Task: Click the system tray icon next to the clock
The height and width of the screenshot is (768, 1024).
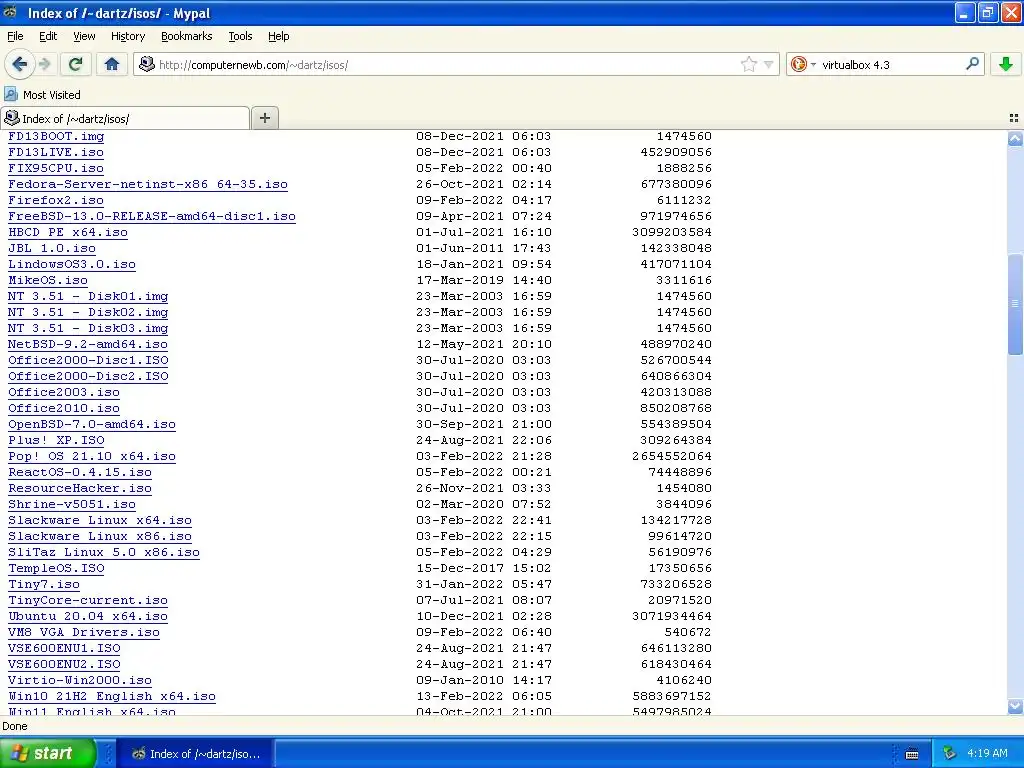Action: [x=950, y=754]
